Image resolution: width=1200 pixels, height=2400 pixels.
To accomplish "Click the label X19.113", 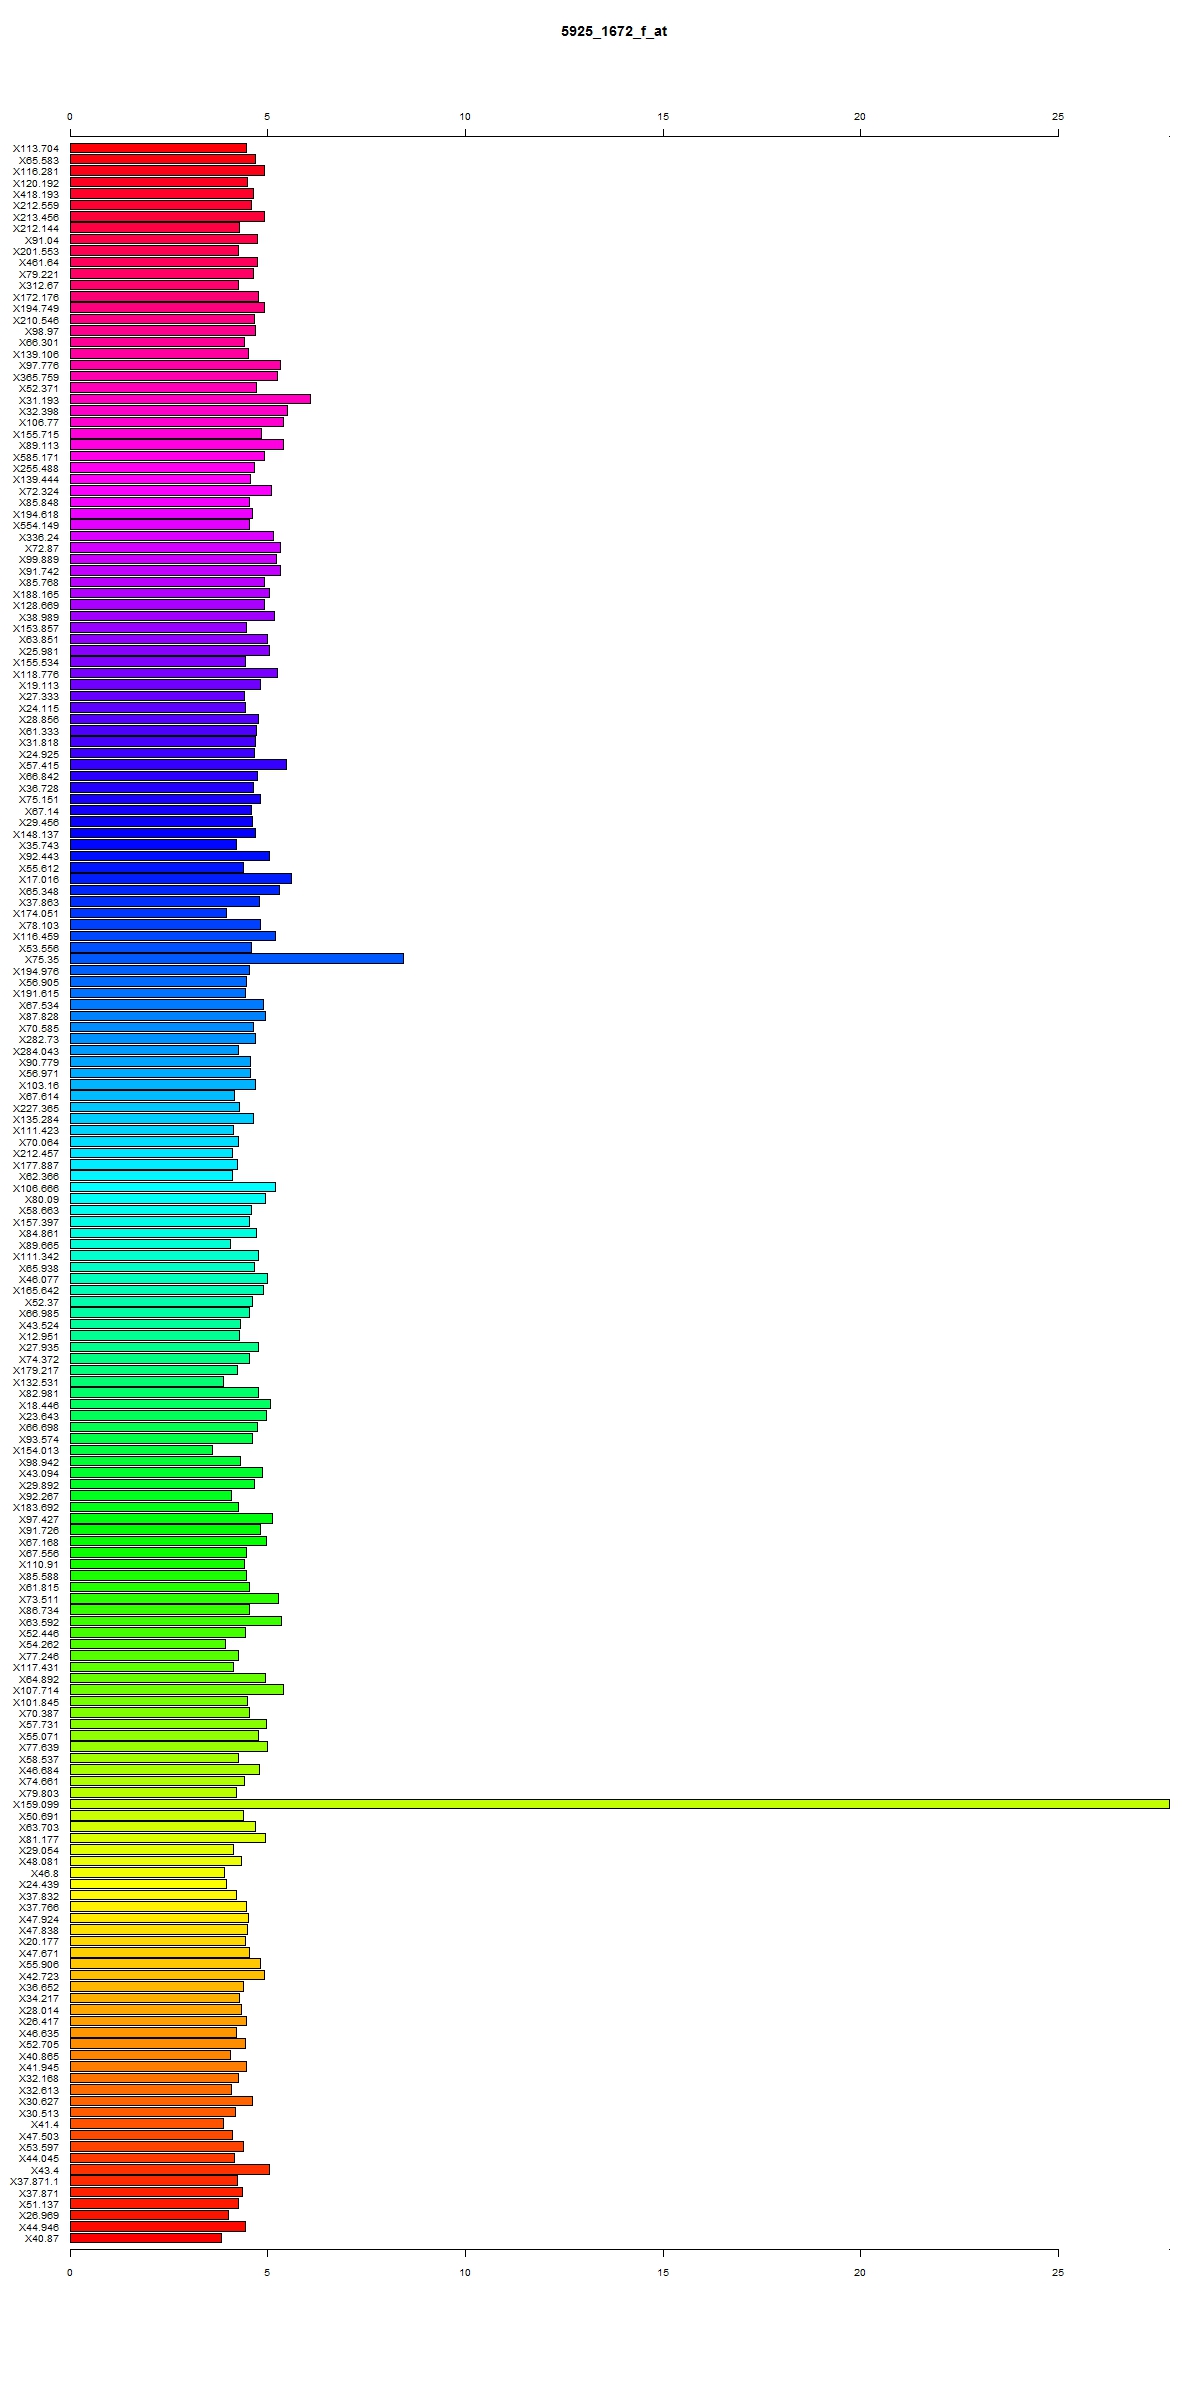I will pyautogui.click(x=39, y=685).
